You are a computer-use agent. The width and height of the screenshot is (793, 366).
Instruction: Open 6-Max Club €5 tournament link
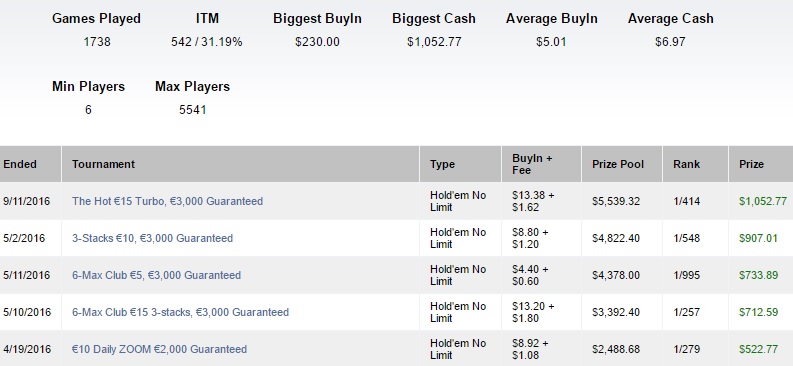(x=156, y=275)
